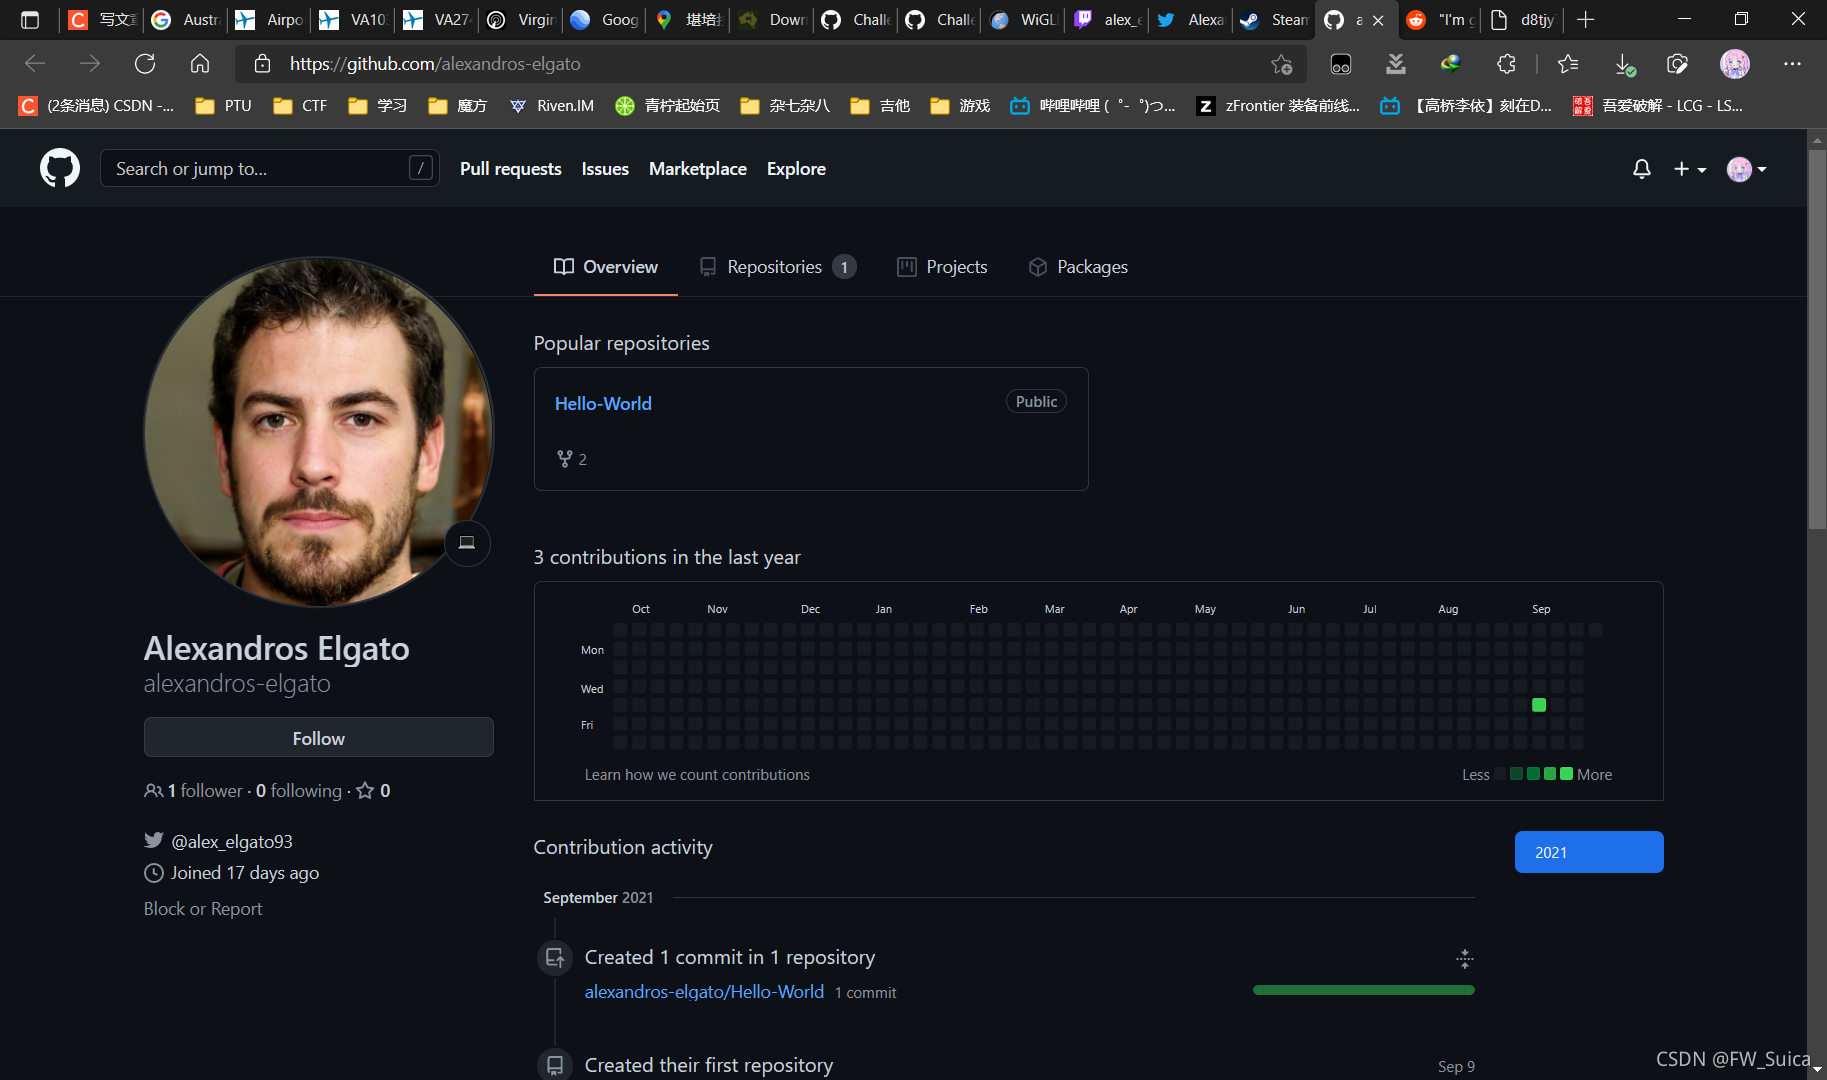Open a new browser tab

[x=1585, y=19]
